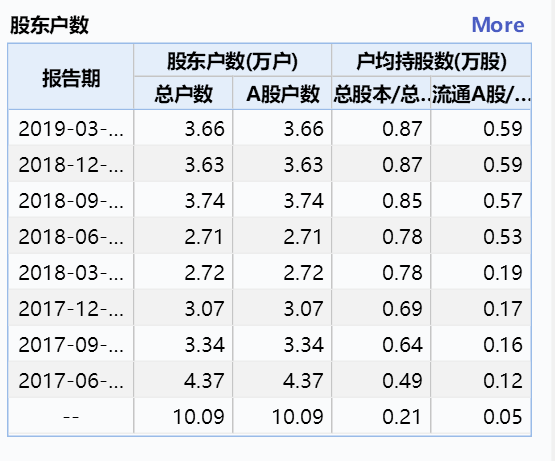Click the 0.05 value in last row
The width and height of the screenshot is (555, 461).
481,416
